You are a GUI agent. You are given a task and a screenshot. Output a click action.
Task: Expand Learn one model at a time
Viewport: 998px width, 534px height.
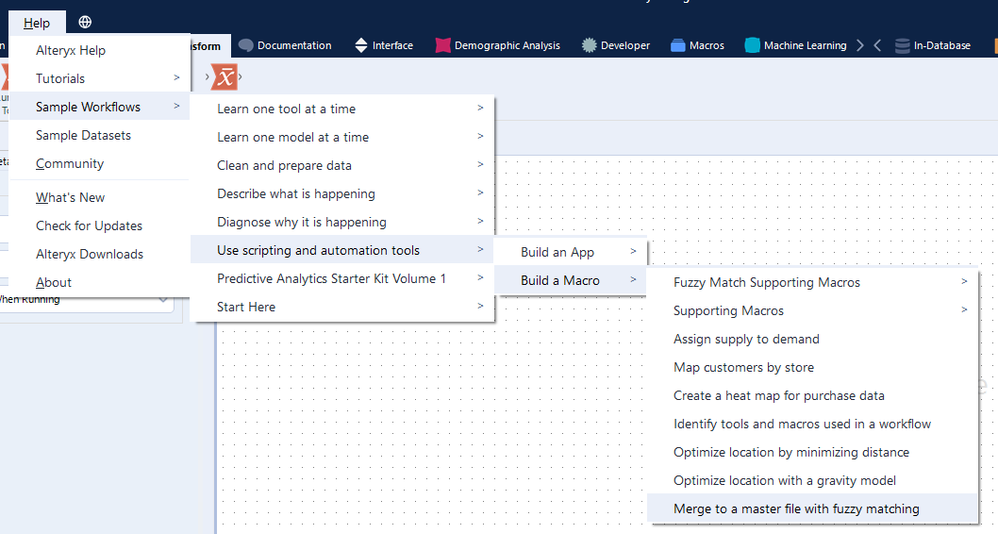(342, 137)
